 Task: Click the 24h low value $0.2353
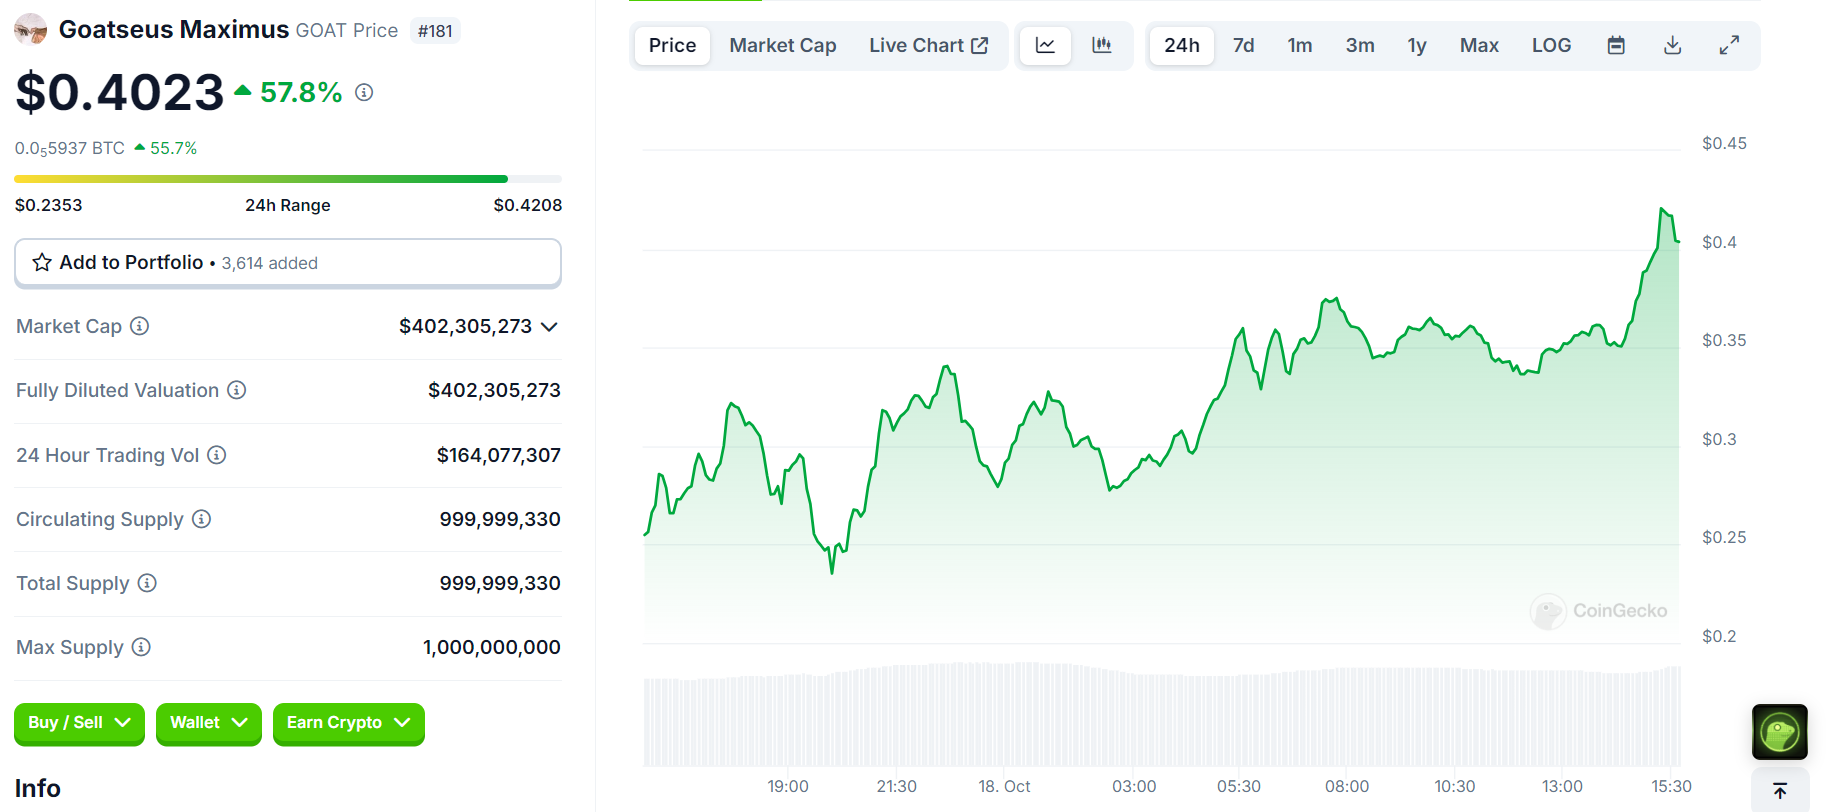coord(49,205)
